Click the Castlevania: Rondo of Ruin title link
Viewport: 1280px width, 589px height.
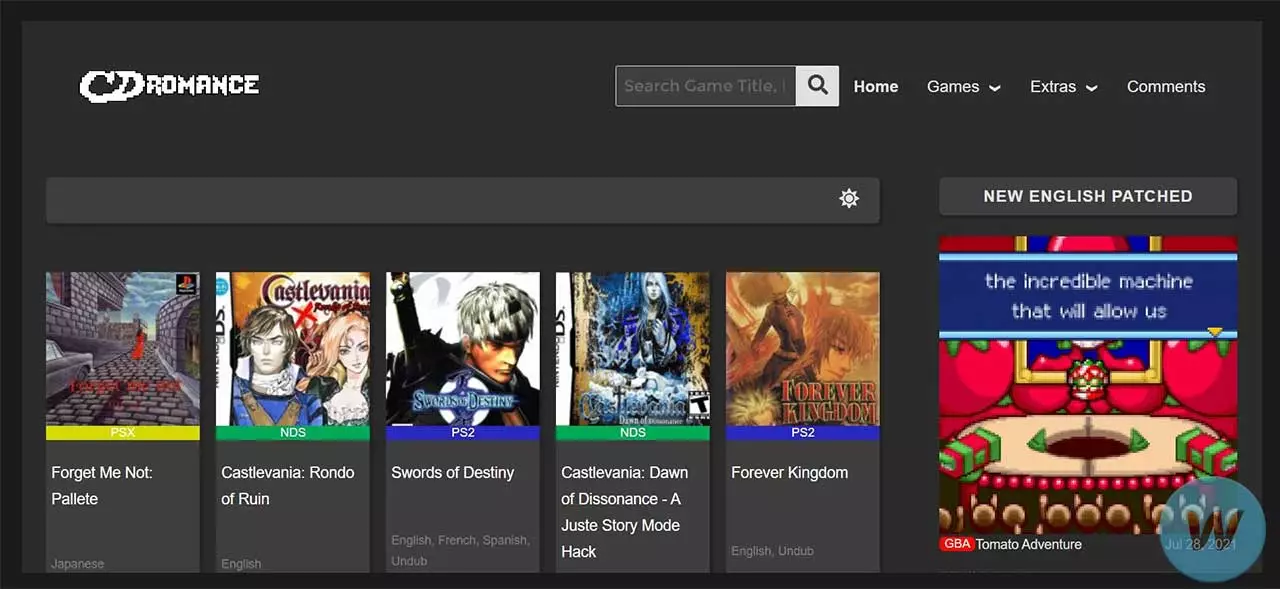[x=288, y=485]
